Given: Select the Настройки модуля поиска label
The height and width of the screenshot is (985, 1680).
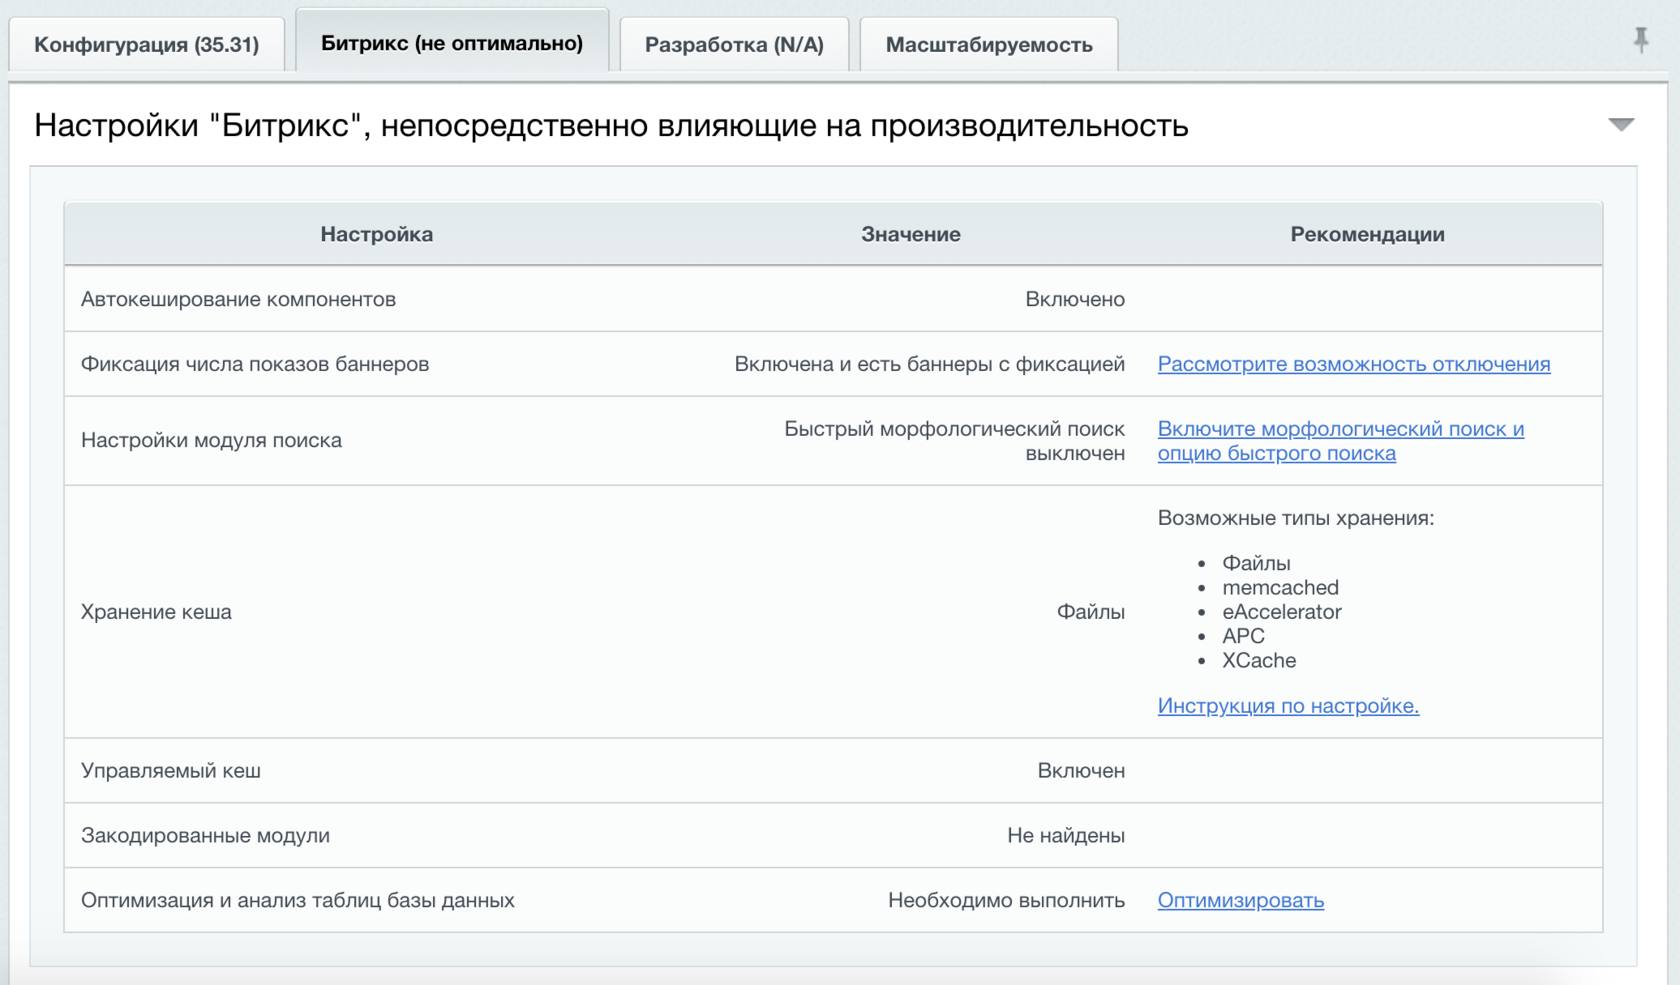Looking at the screenshot, I should pos(211,441).
